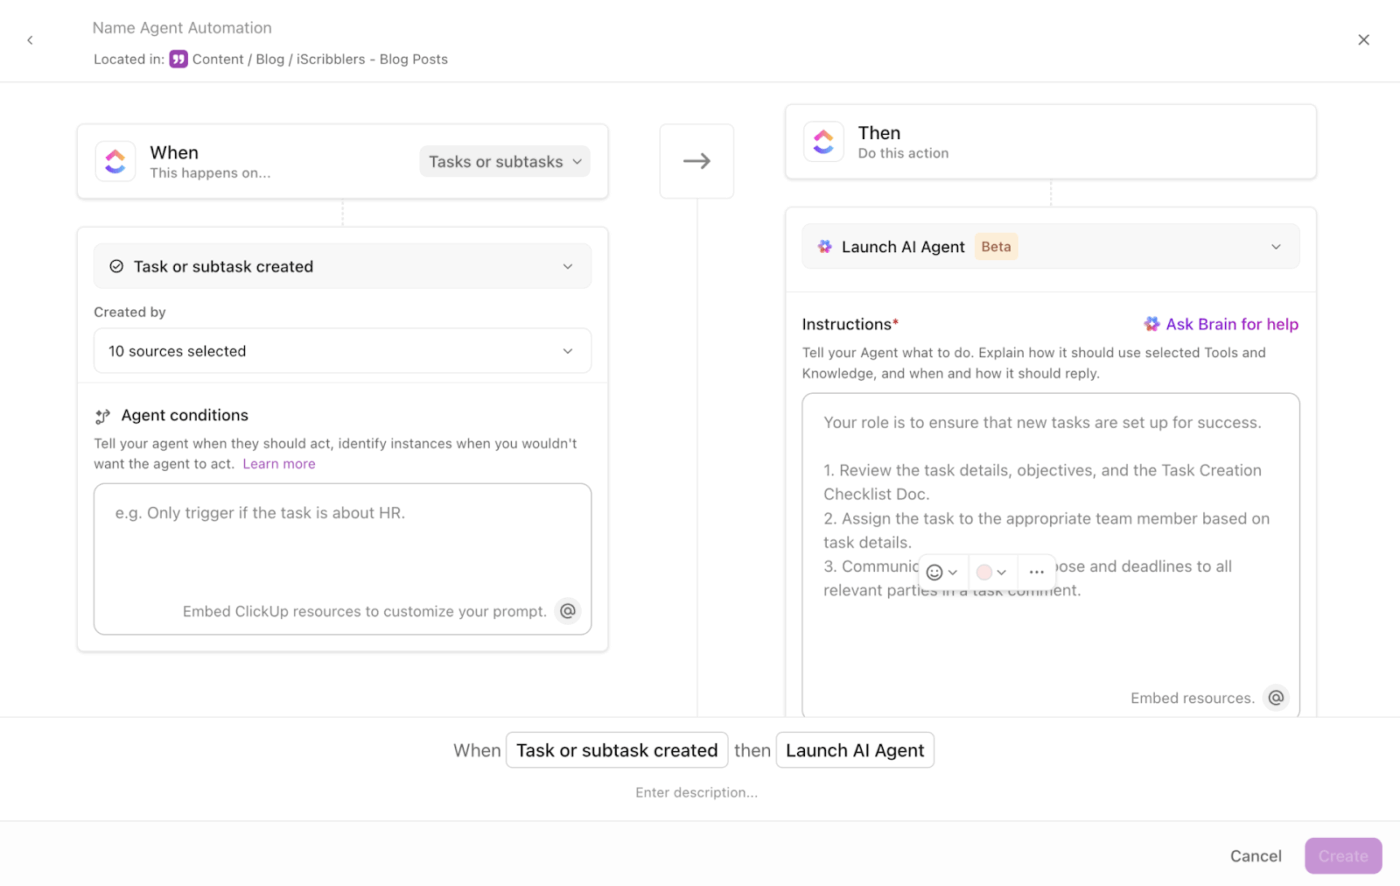Click the Enter description field

pyautogui.click(x=697, y=793)
